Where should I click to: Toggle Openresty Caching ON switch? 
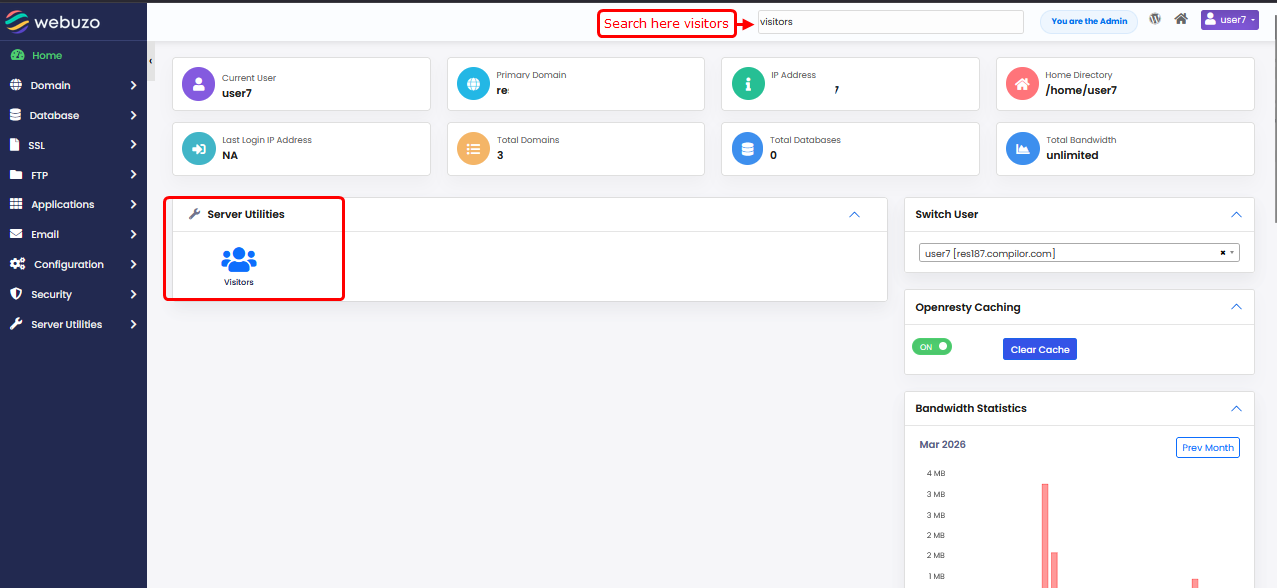point(932,347)
